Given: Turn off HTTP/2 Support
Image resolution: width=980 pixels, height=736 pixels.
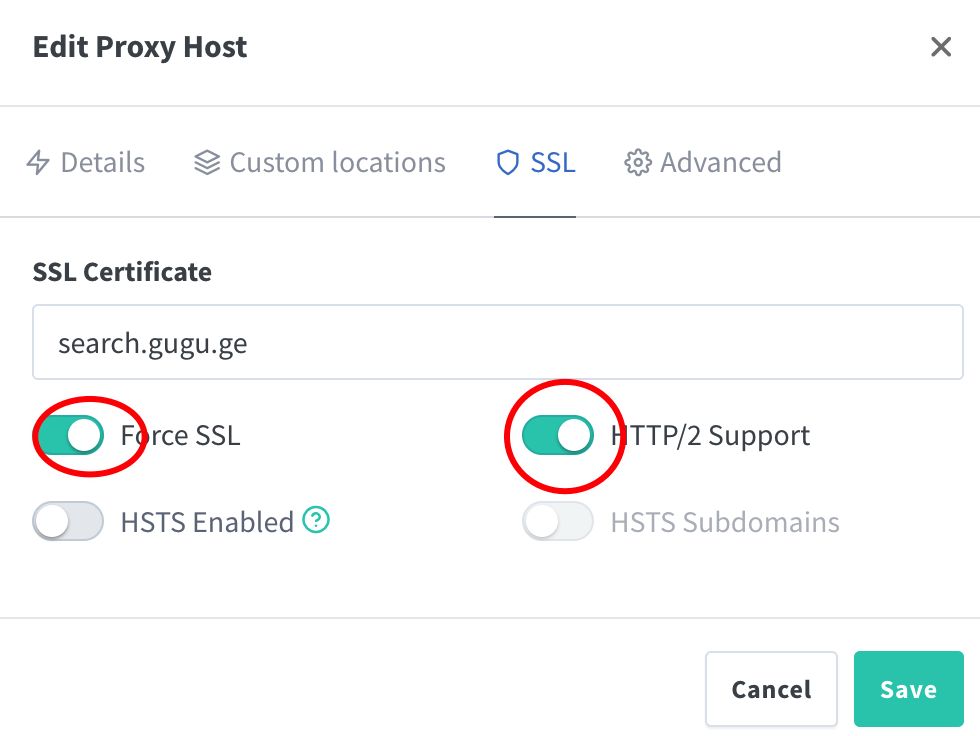Looking at the screenshot, I should [x=558, y=435].
